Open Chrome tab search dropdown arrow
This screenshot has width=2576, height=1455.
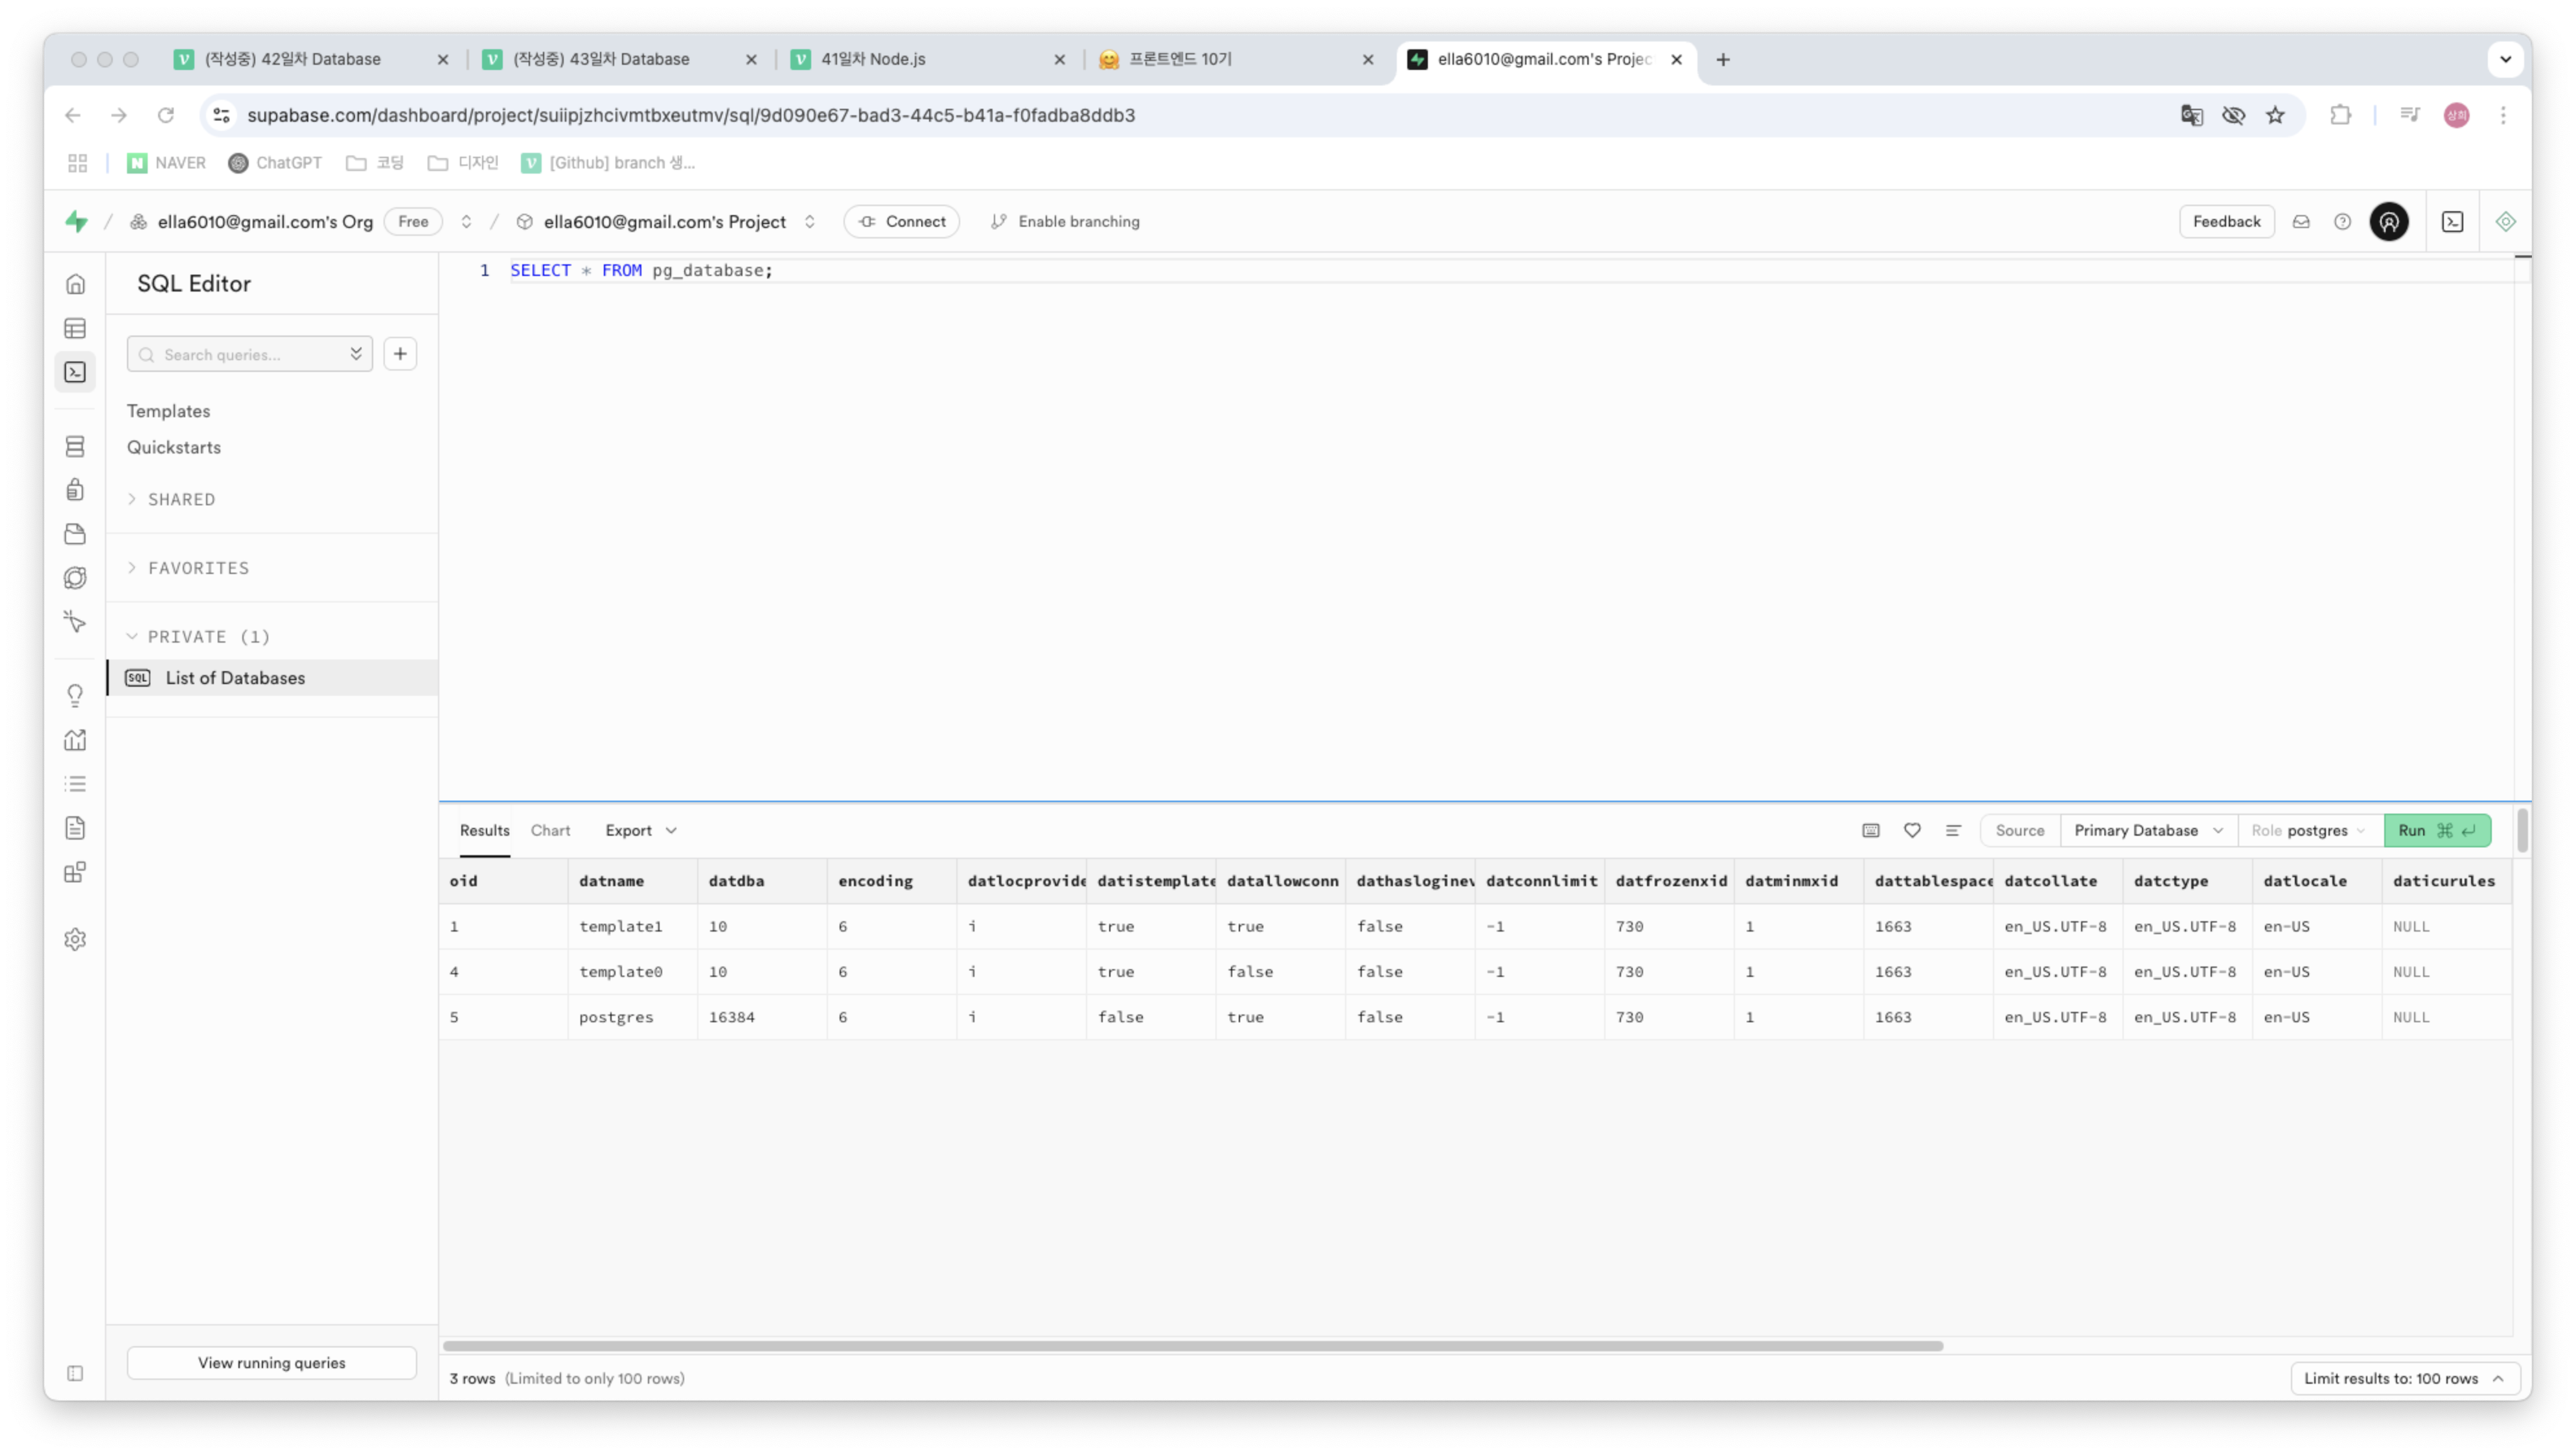2505,59
